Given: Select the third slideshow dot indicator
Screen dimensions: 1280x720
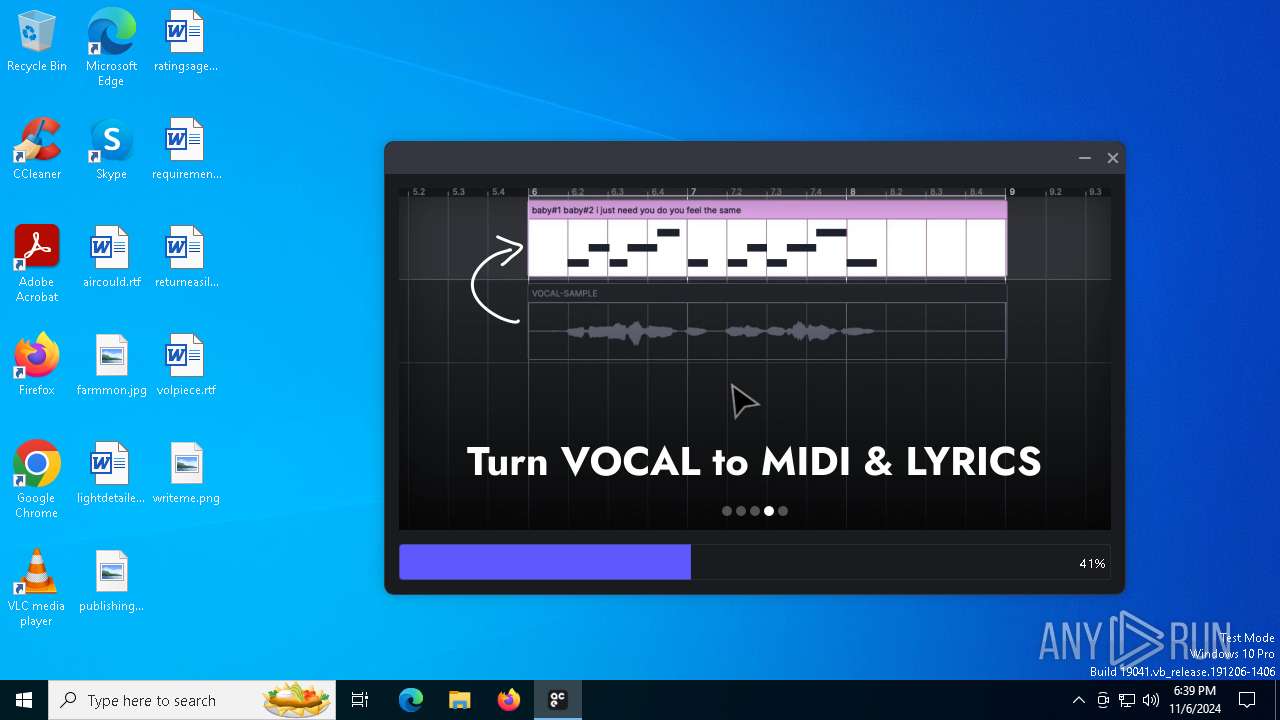Looking at the screenshot, I should pyautogui.click(x=755, y=511).
